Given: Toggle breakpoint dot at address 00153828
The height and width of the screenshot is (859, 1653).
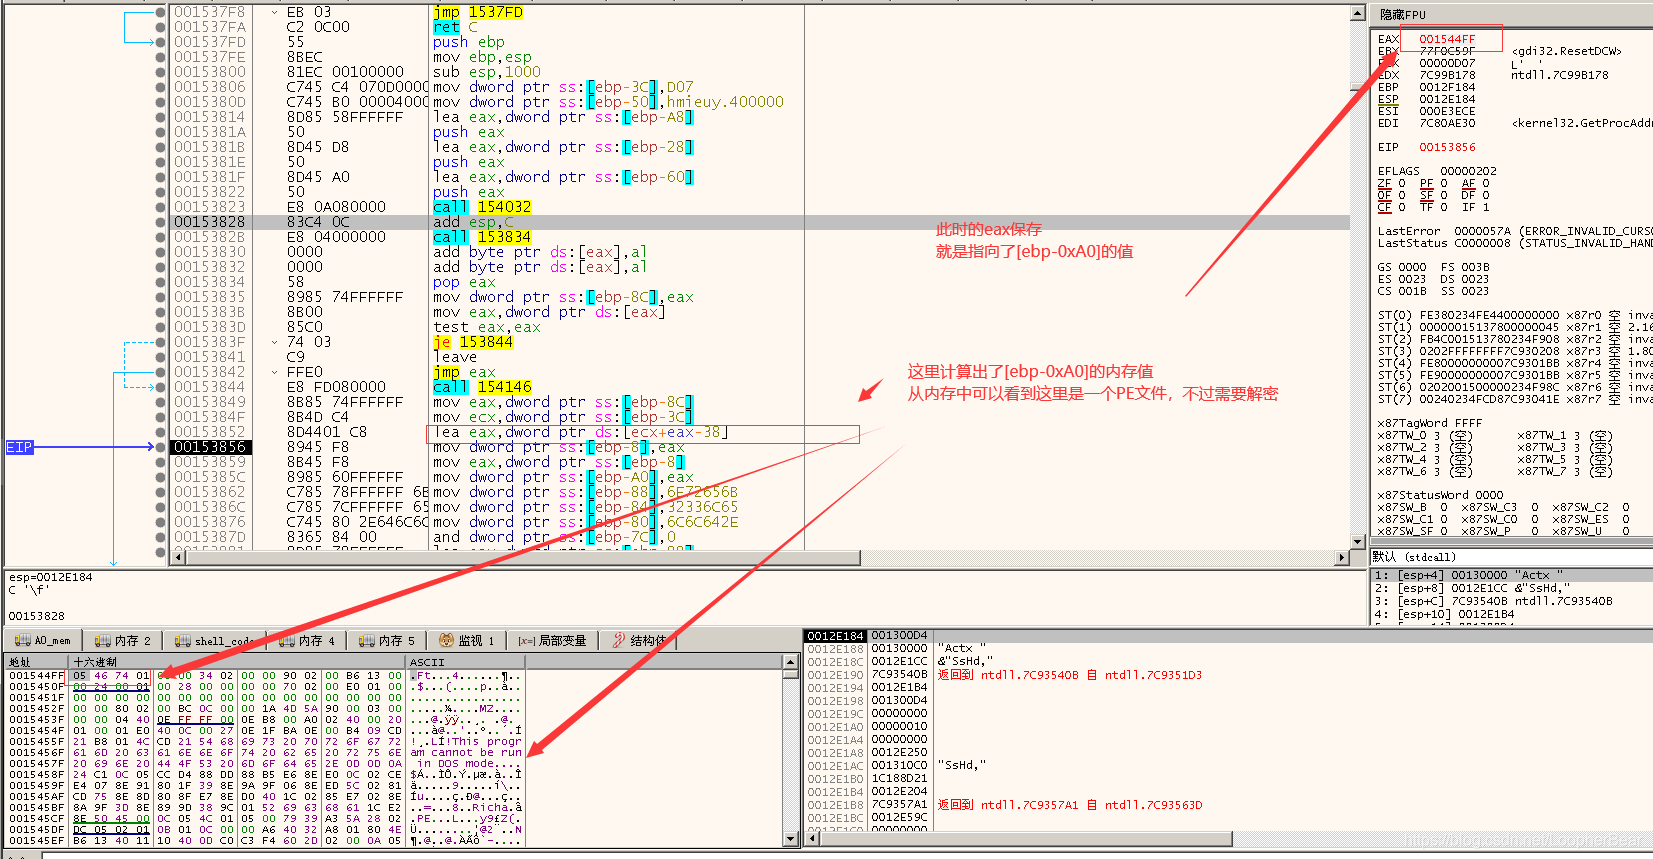Looking at the screenshot, I should [x=161, y=222].
